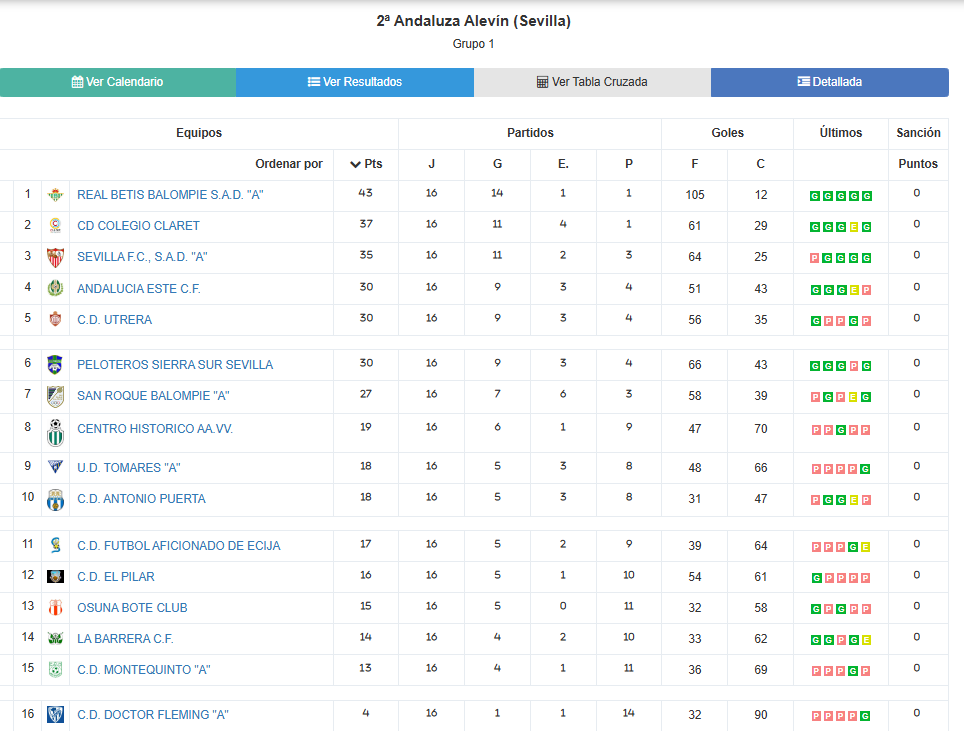Open SAN ROQUE BALOMPIE "A" link

(x=153, y=396)
